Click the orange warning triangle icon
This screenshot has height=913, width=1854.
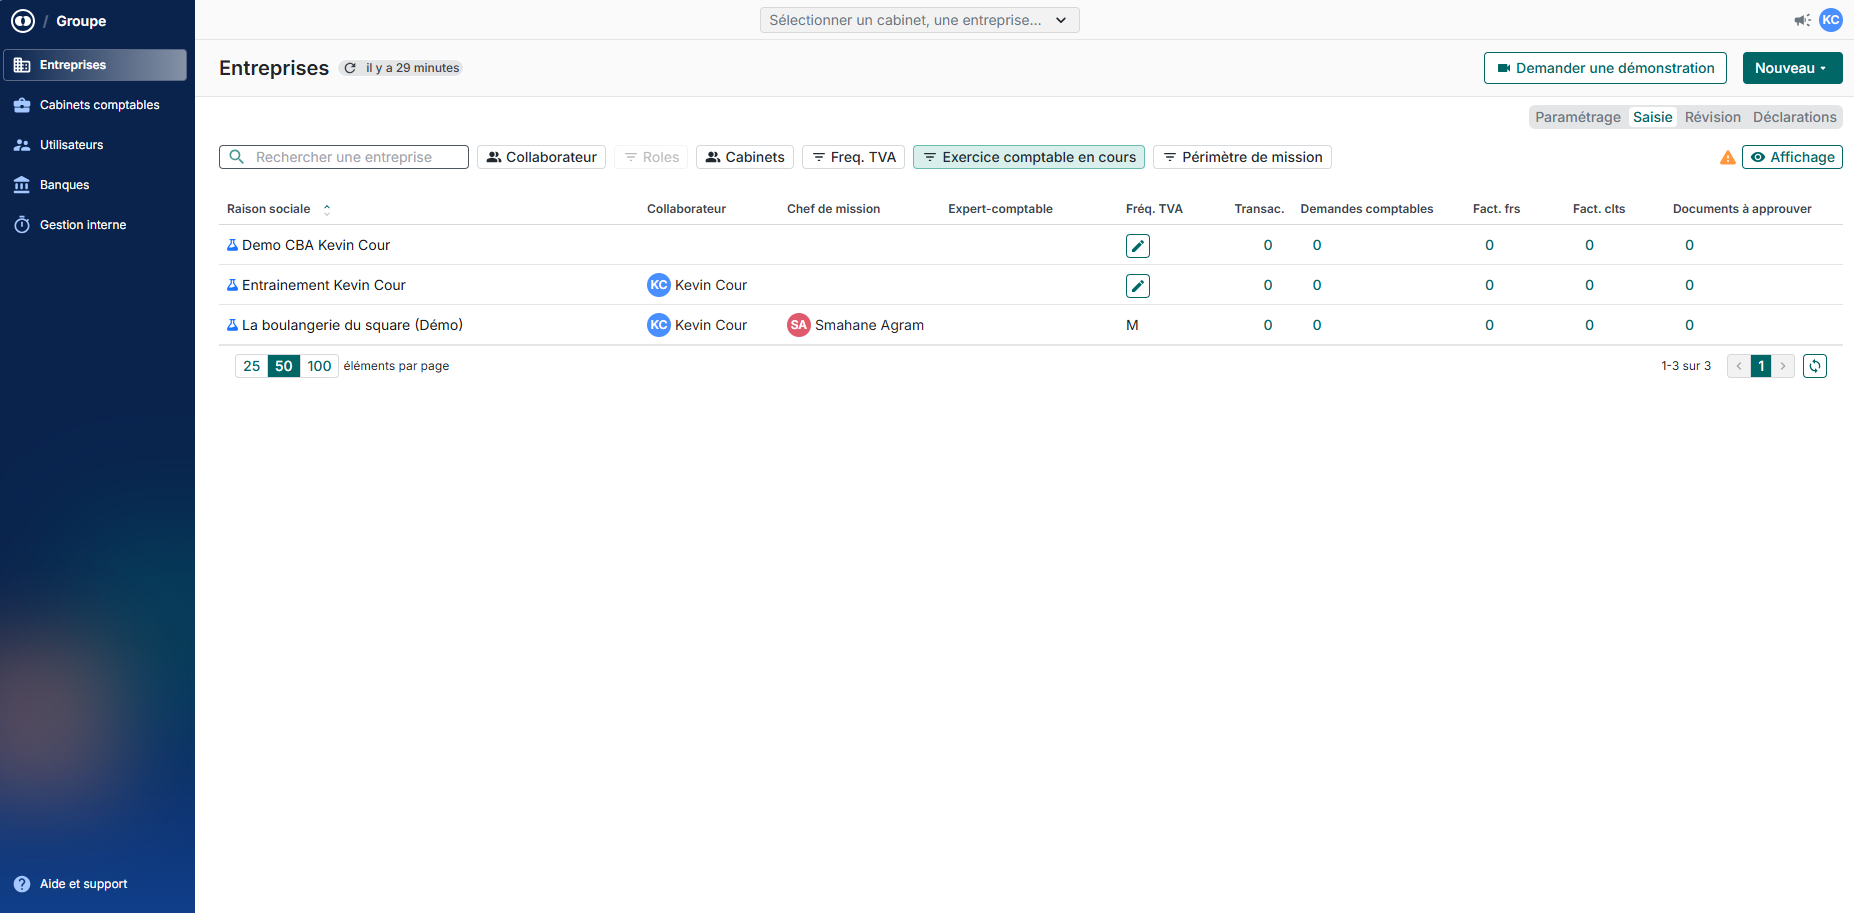coord(1727,158)
